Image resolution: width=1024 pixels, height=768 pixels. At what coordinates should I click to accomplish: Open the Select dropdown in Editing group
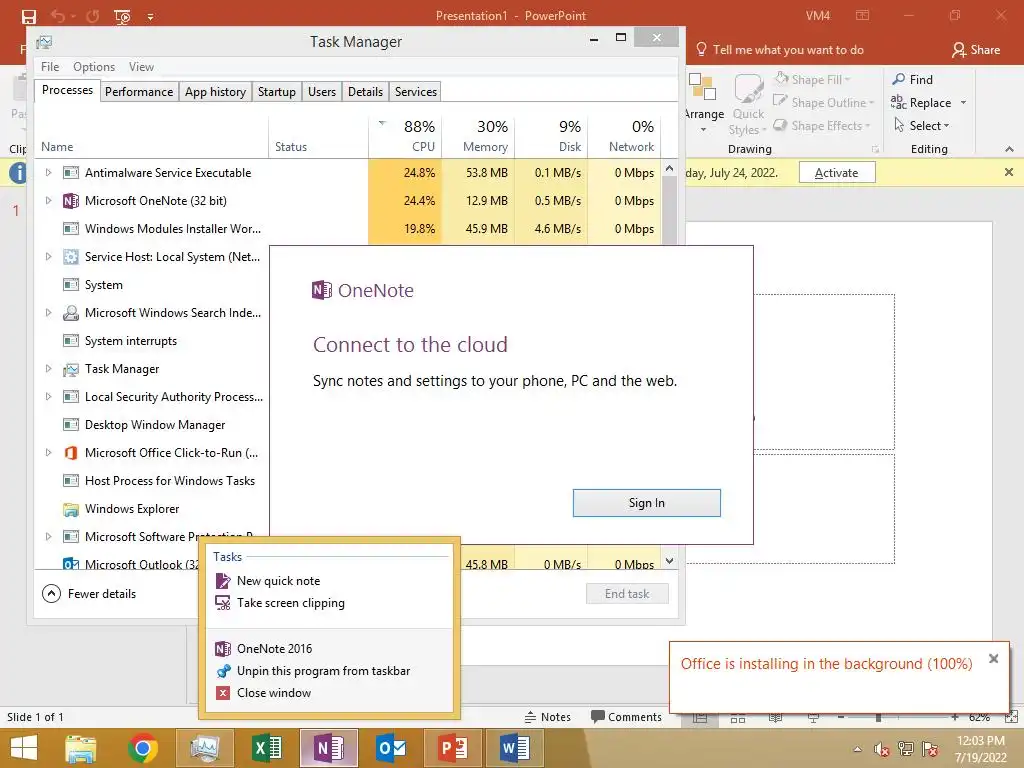[921, 125]
